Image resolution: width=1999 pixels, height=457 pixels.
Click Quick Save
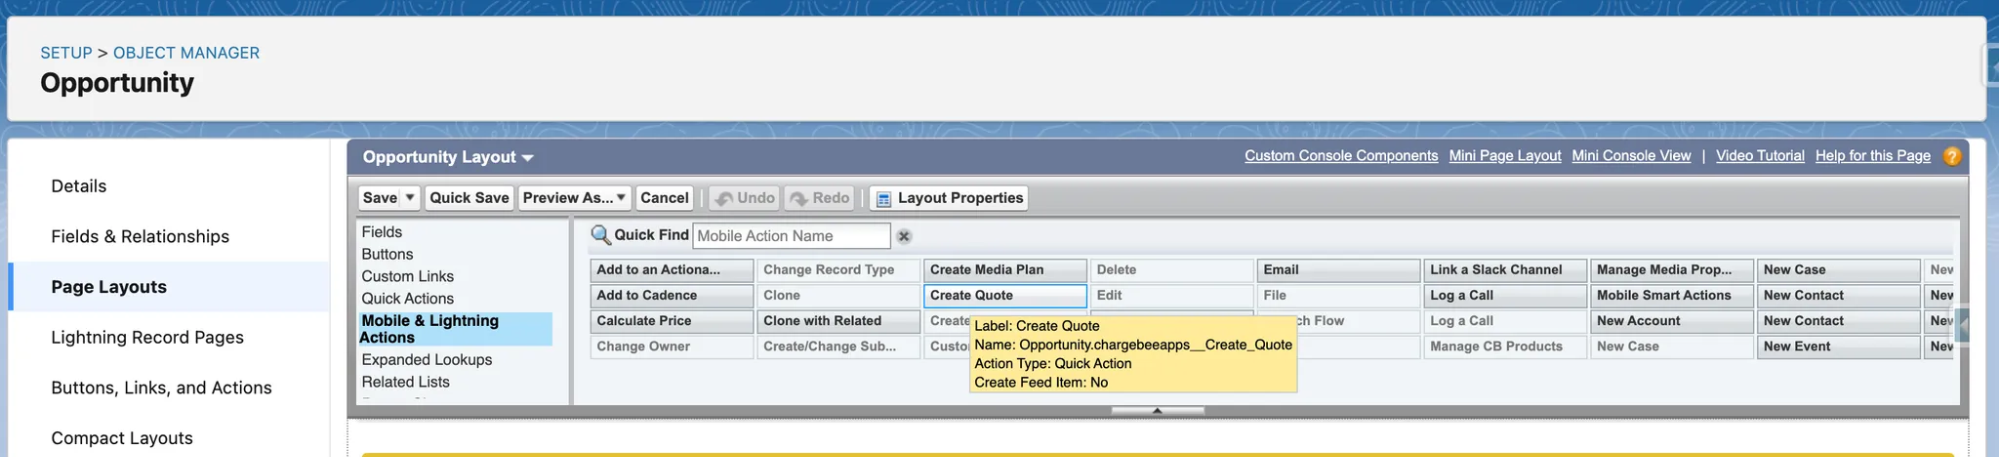pyautogui.click(x=469, y=198)
